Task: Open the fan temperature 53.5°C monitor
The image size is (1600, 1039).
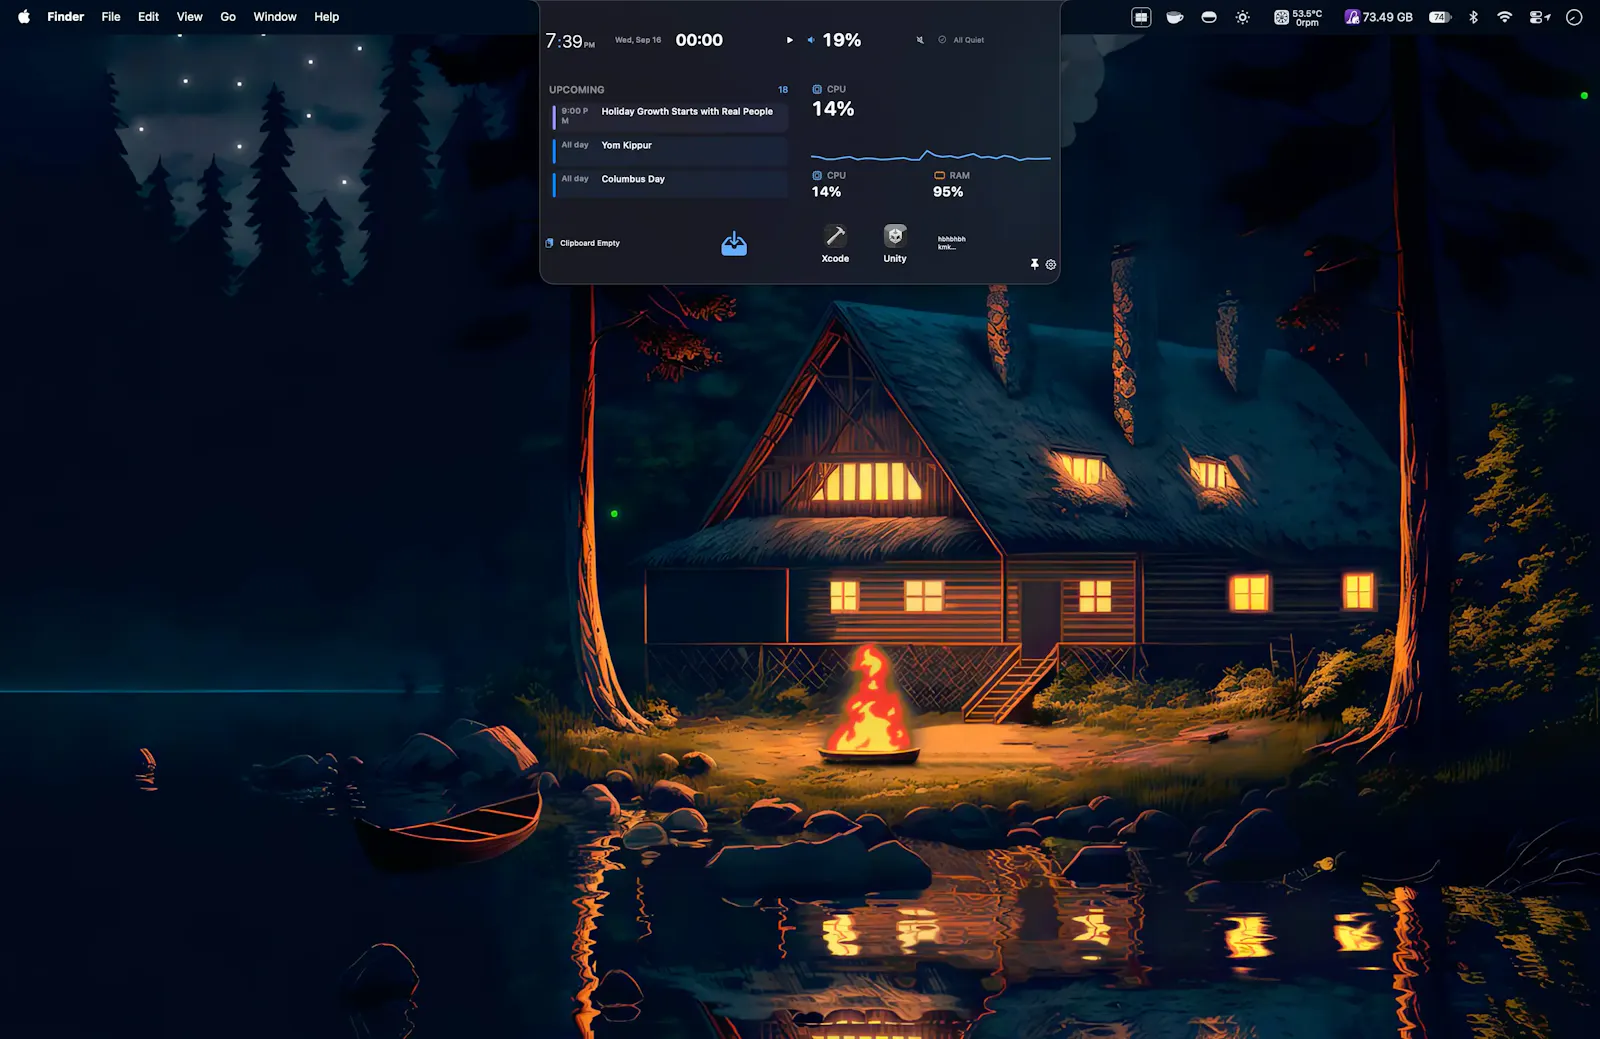Action: pyautogui.click(x=1298, y=17)
